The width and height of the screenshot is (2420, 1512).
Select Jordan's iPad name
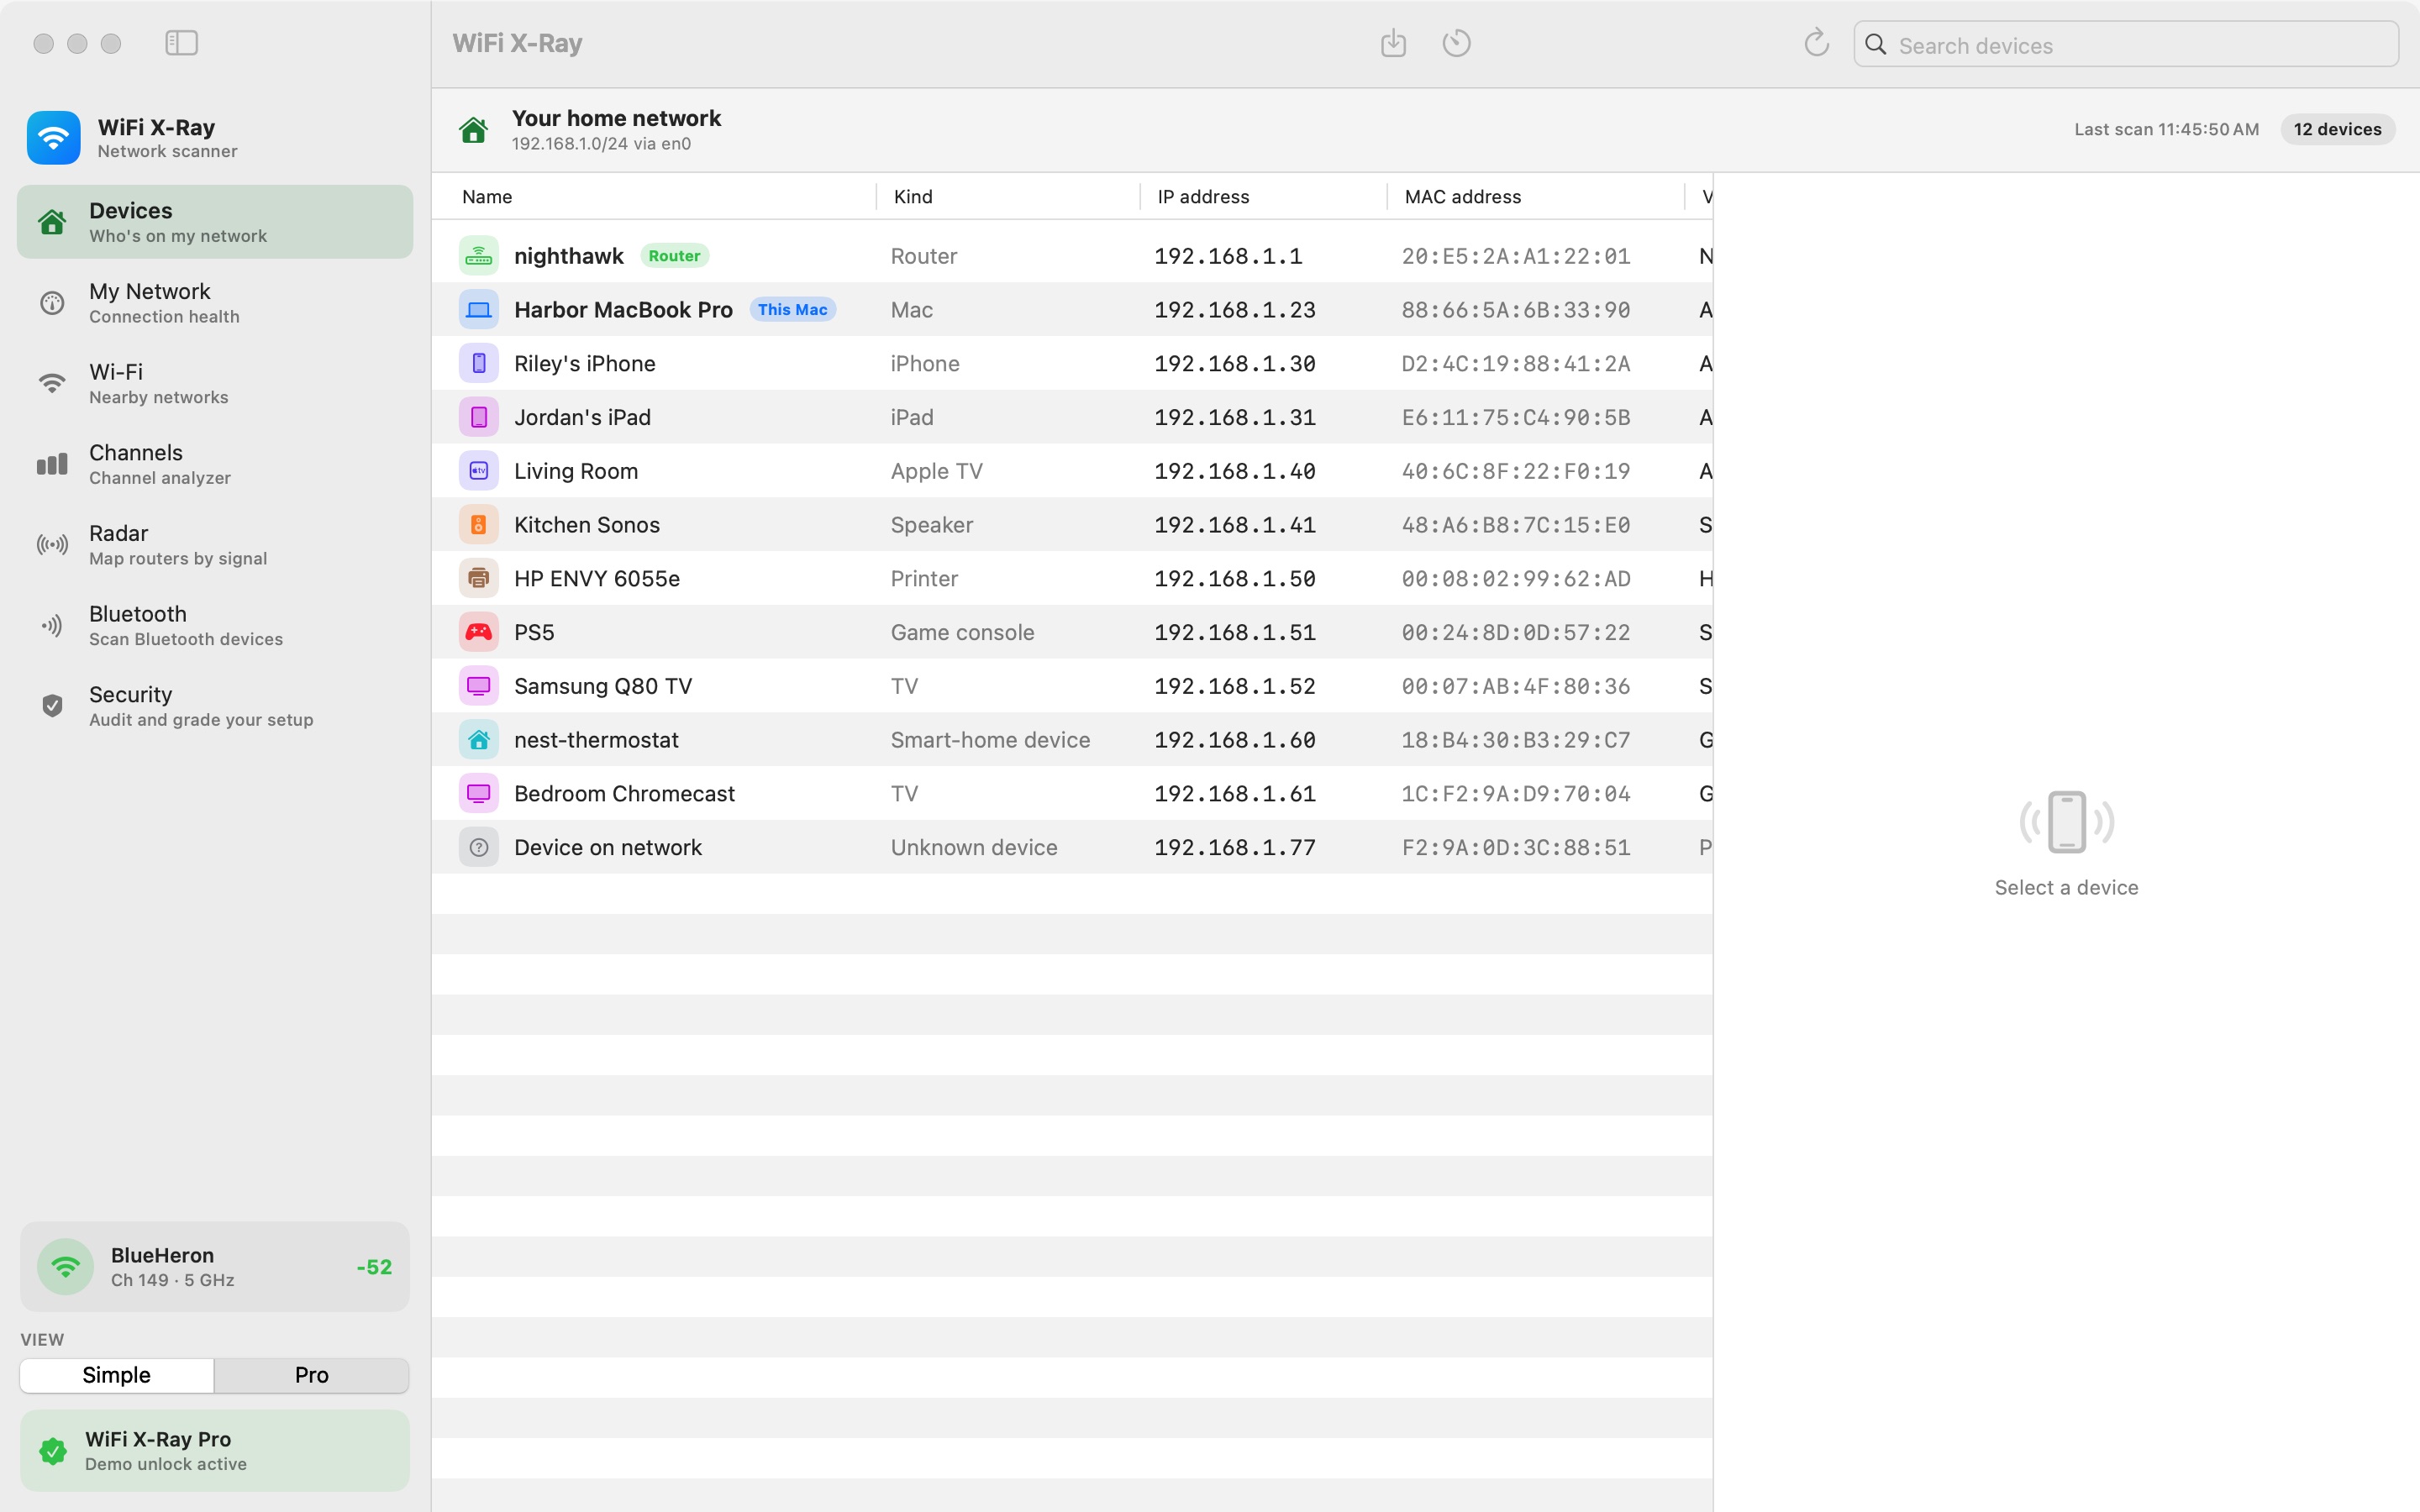point(582,417)
